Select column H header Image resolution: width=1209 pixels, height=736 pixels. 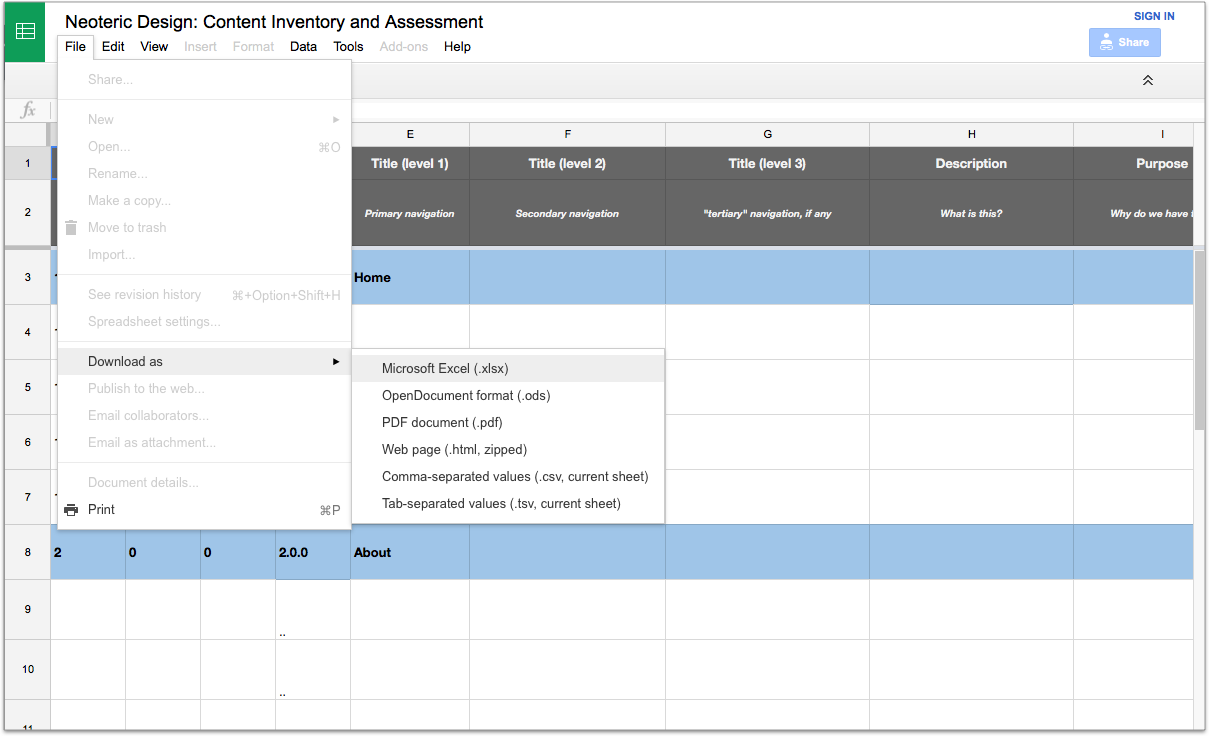tap(972, 134)
